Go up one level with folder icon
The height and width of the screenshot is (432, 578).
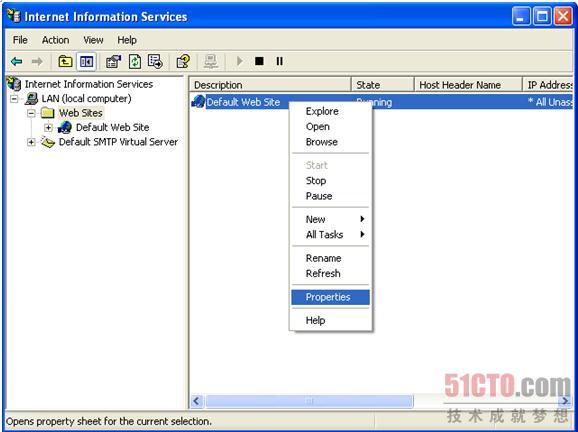pyautogui.click(x=65, y=61)
